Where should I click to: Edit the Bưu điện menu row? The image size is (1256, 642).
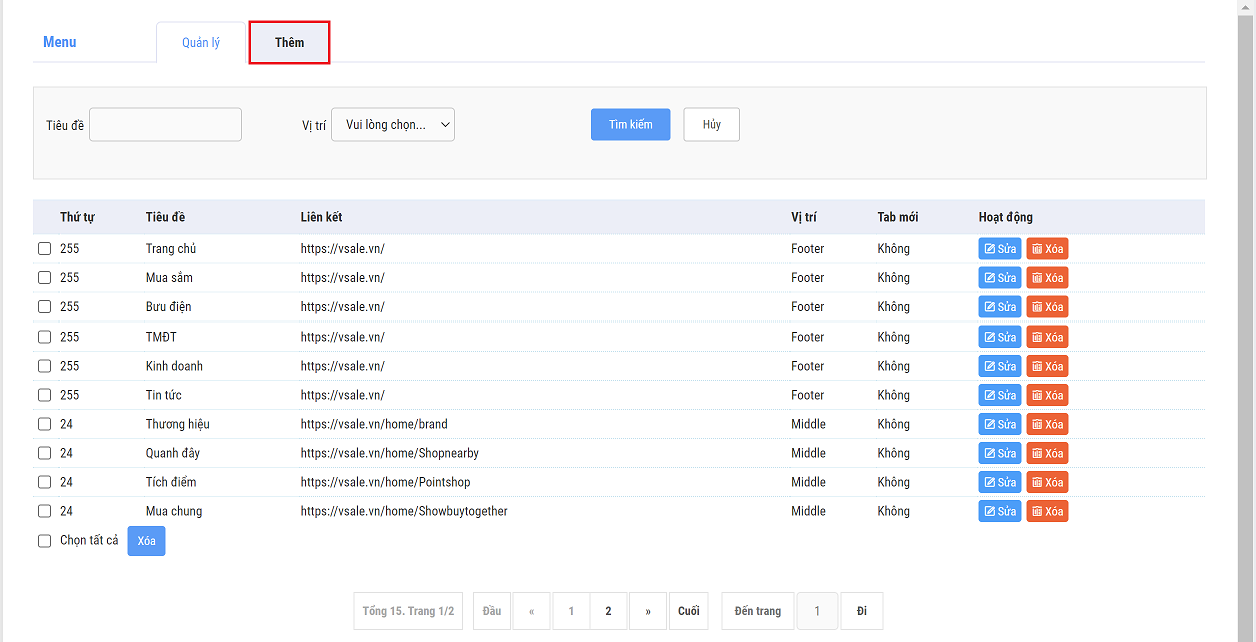(999, 307)
